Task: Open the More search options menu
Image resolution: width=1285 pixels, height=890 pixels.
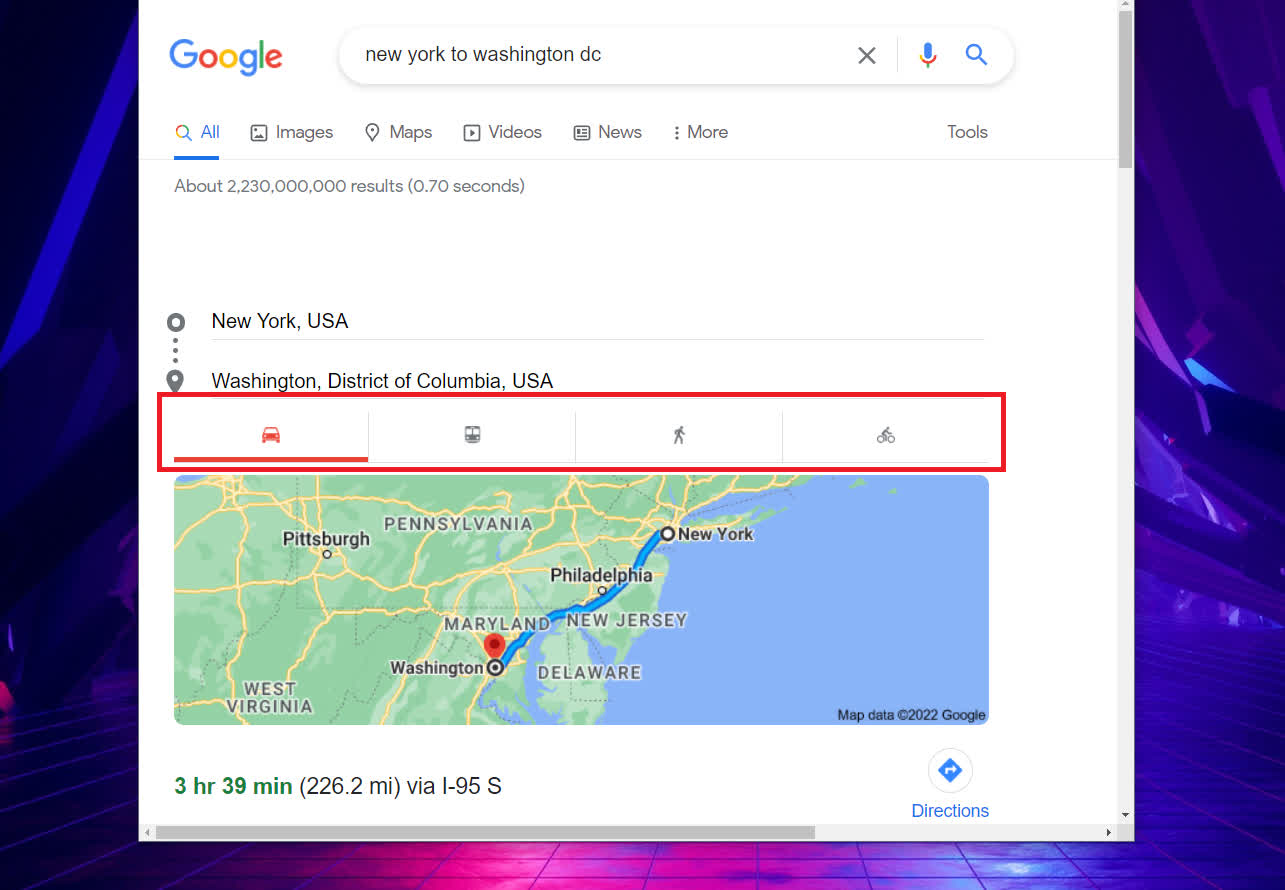Action: [x=700, y=132]
